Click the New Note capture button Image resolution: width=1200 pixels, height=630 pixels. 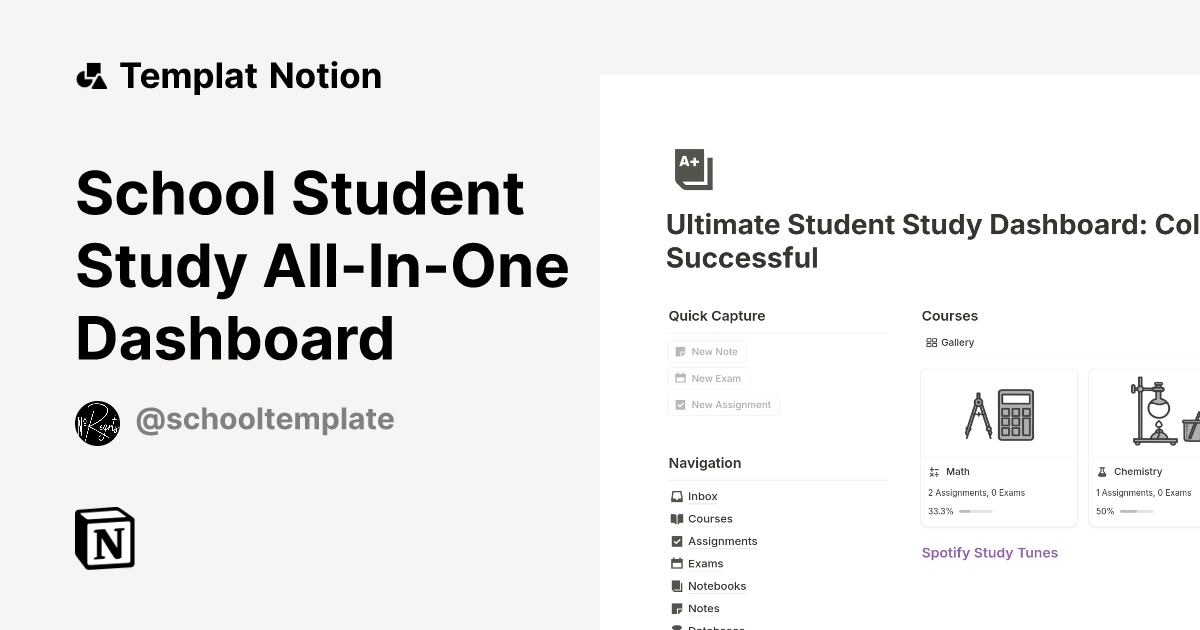pyautogui.click(x=707, y=351)
